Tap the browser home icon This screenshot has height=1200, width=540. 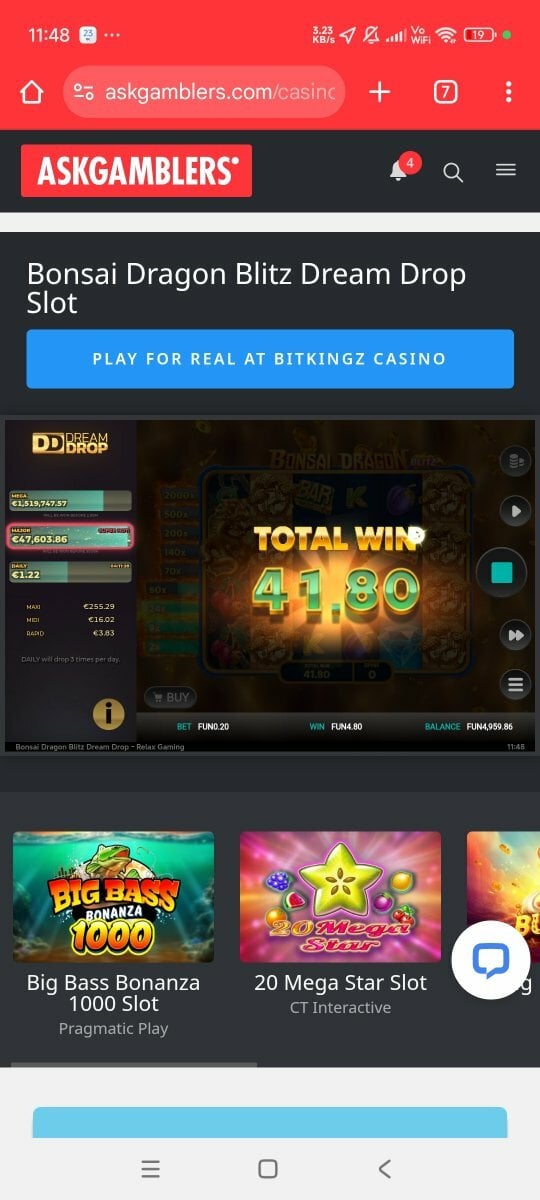[x=32, y=92]
